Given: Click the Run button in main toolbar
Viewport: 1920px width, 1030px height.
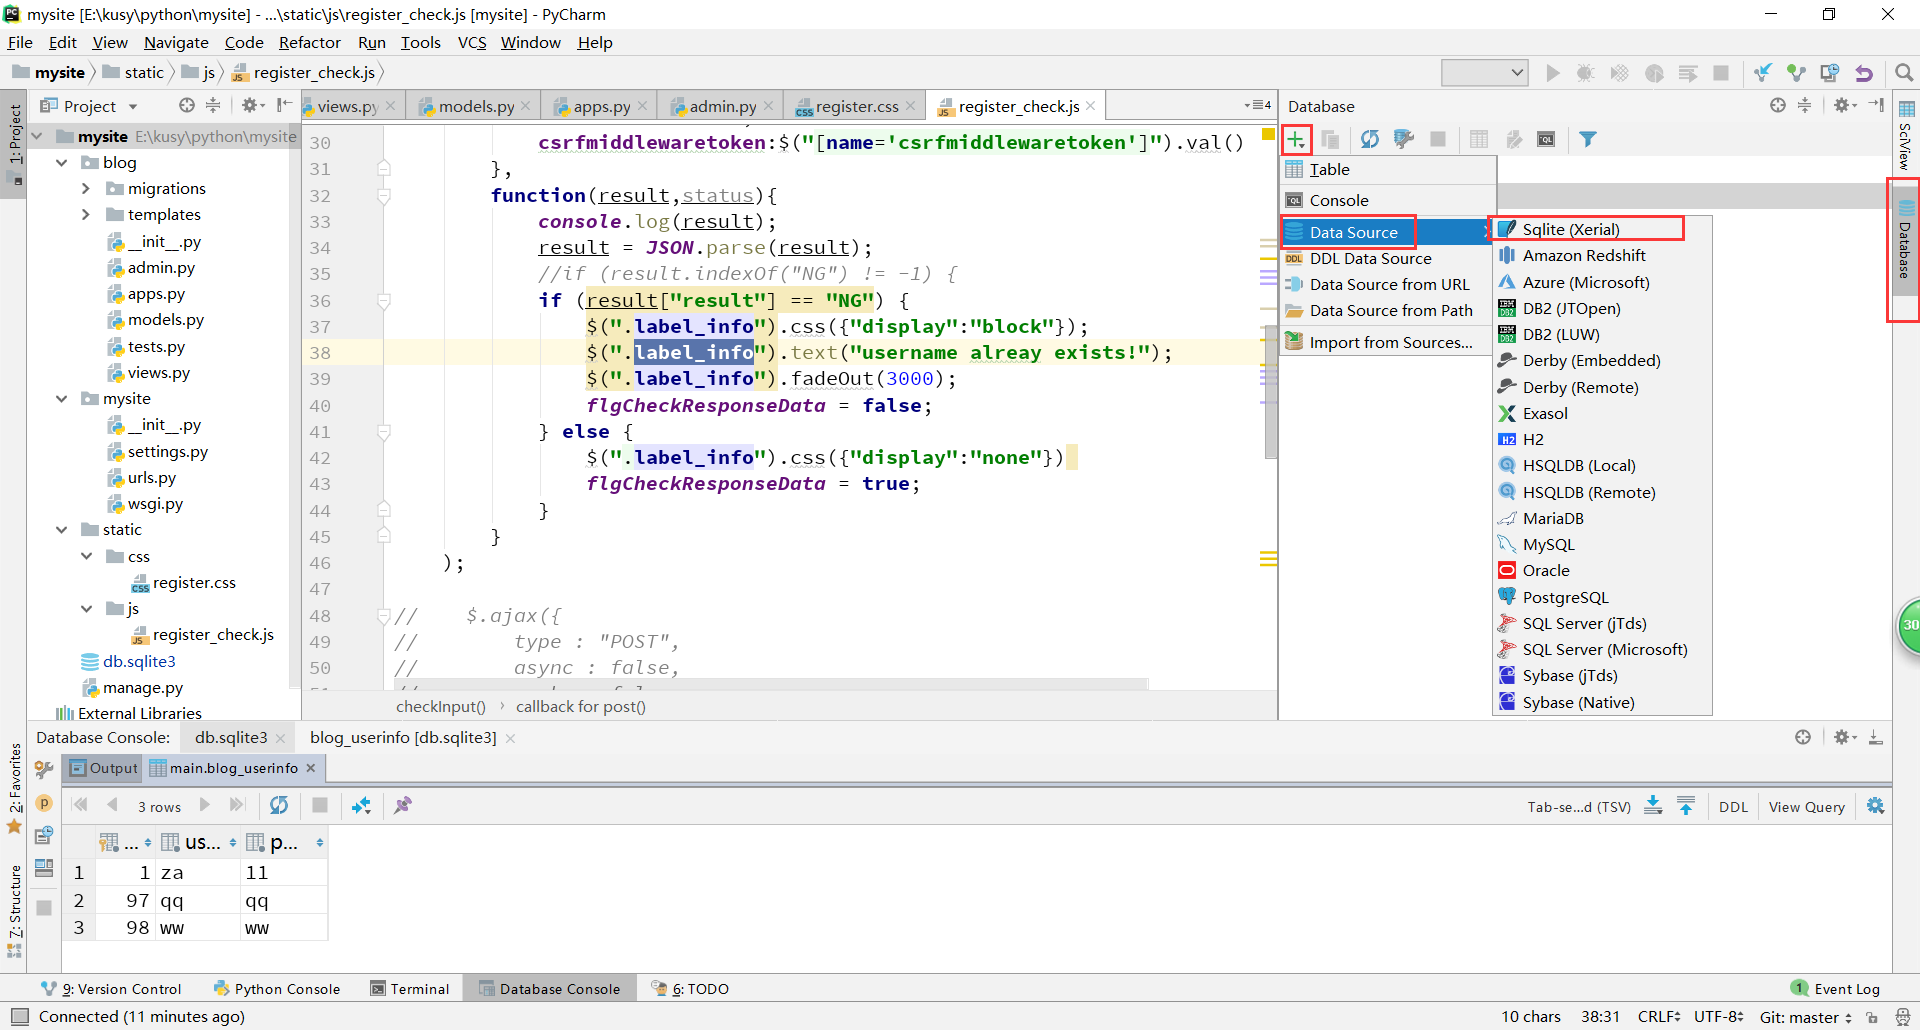Looking at the screenshot, I should 1553,72.
